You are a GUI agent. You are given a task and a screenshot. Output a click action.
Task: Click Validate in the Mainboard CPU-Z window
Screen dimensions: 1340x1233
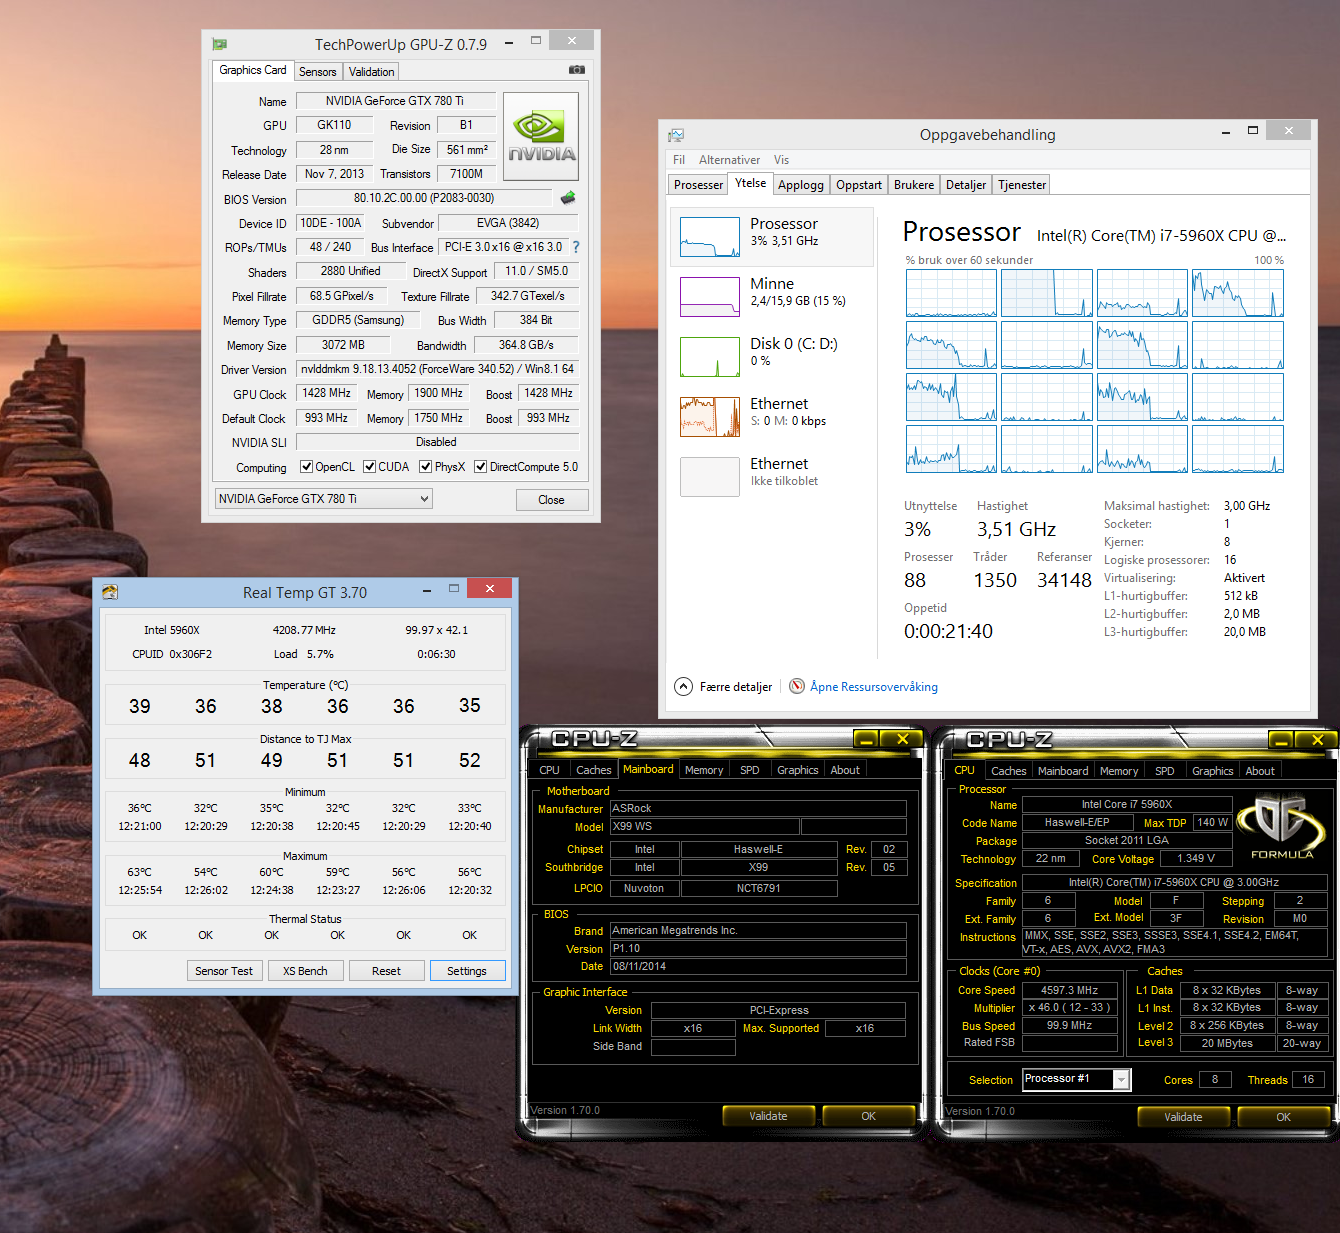768,1116
